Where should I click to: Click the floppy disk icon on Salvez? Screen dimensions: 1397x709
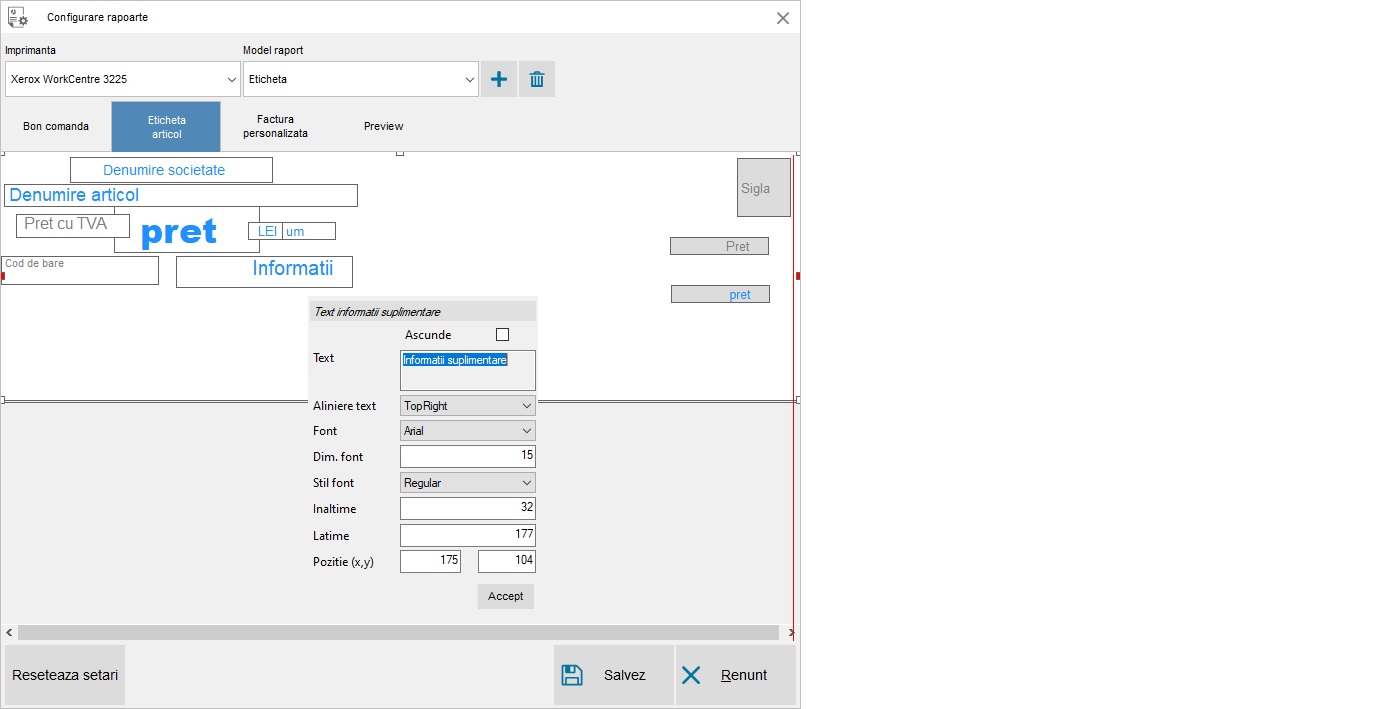click(x=572, y=675)
